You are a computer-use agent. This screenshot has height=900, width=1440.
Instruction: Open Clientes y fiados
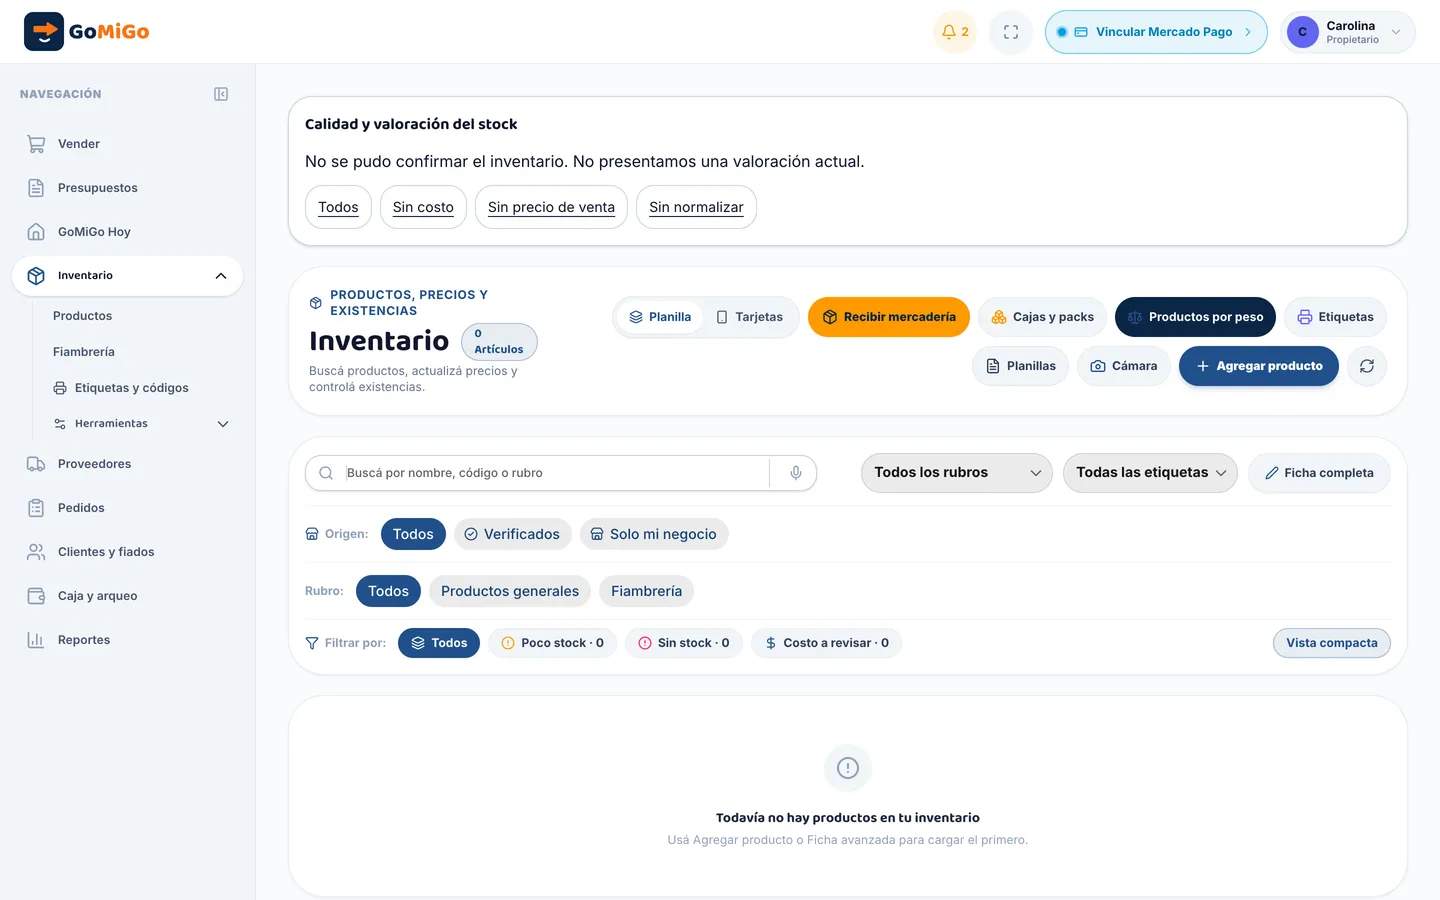click(x=127, y=552)
